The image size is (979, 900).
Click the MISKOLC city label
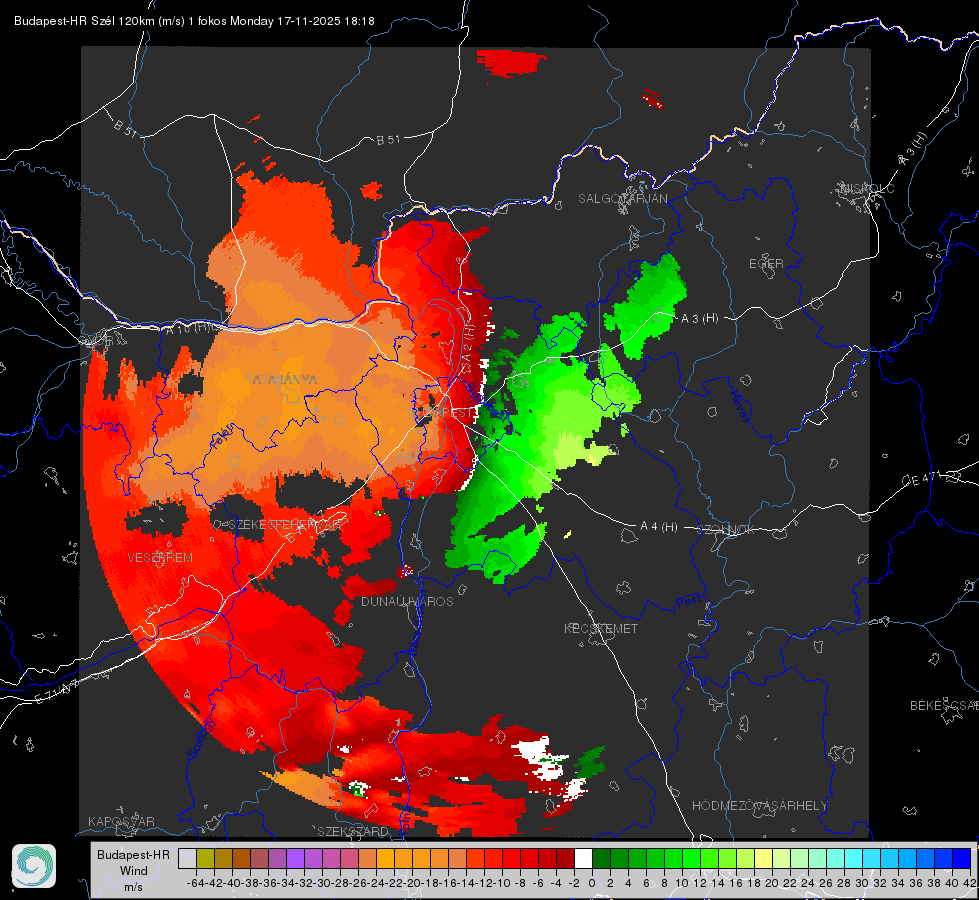point(867,188)
